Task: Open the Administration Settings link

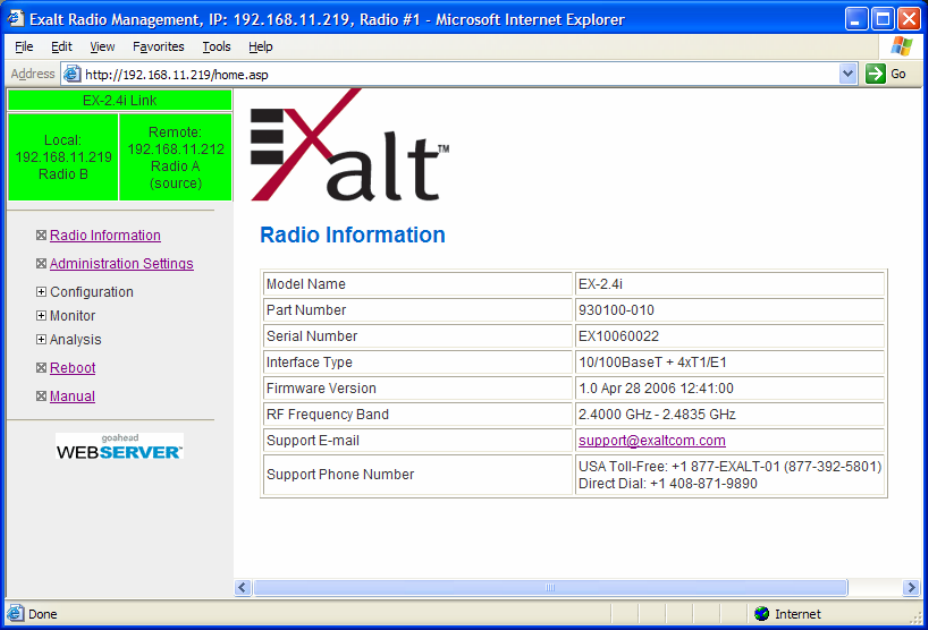Action: coord(121,263)
